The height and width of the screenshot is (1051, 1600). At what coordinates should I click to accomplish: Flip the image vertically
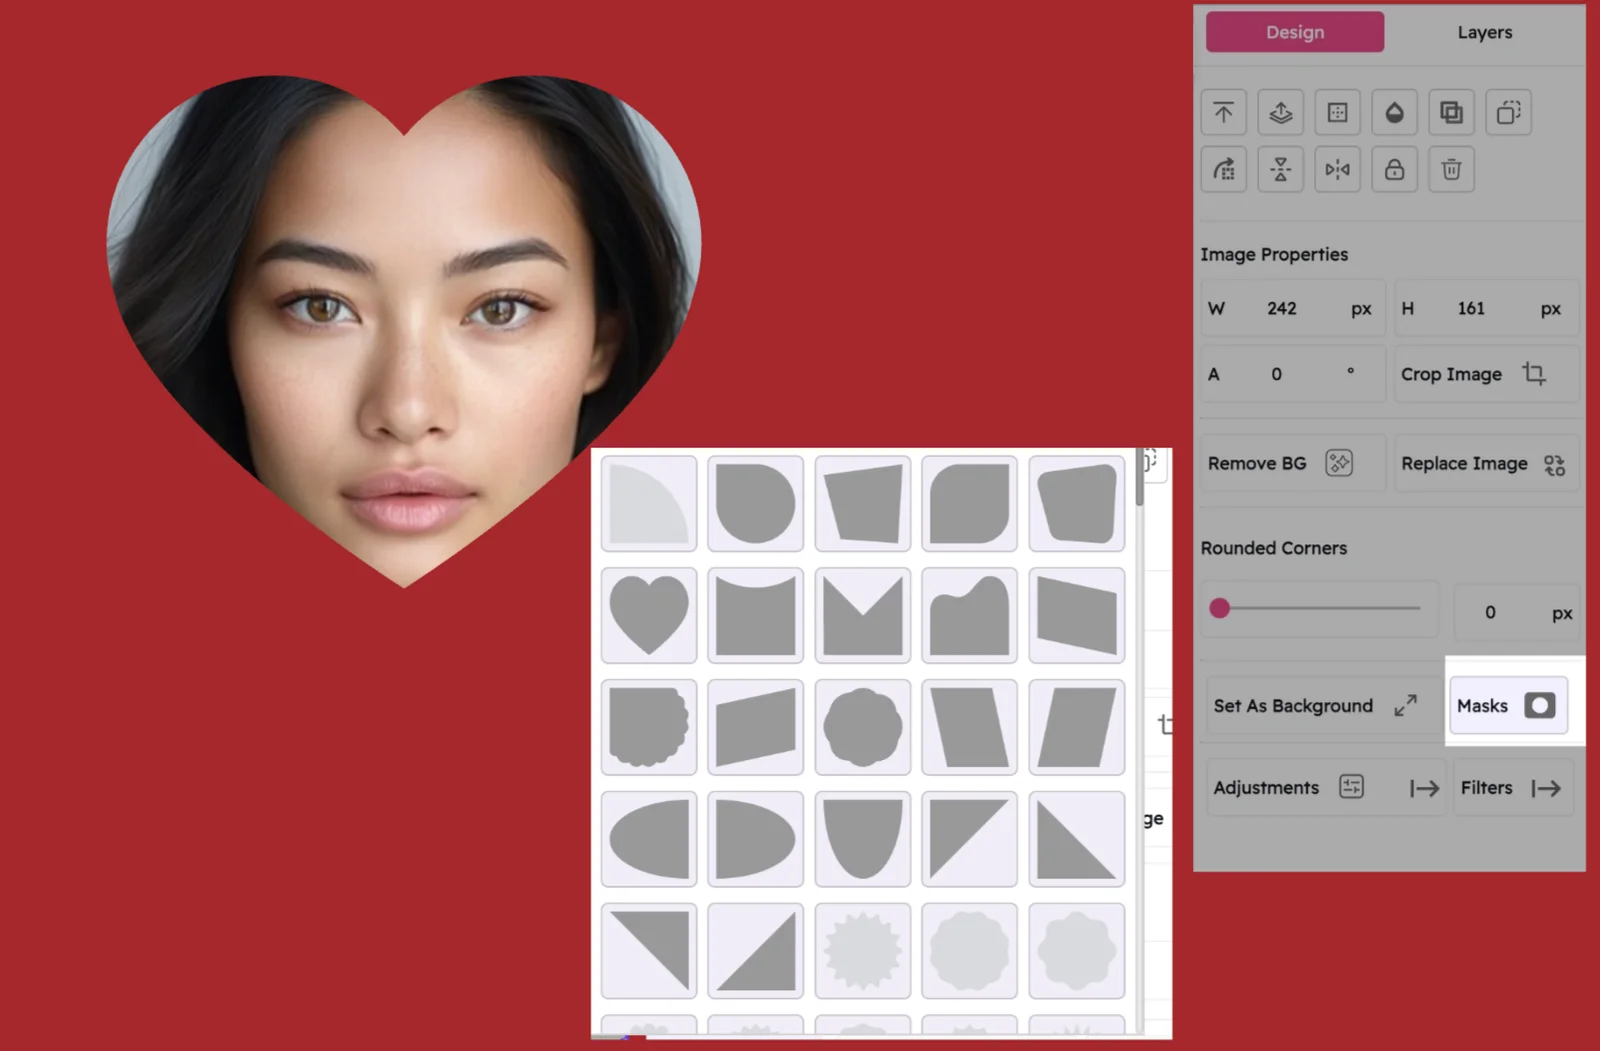point(1280,170)
